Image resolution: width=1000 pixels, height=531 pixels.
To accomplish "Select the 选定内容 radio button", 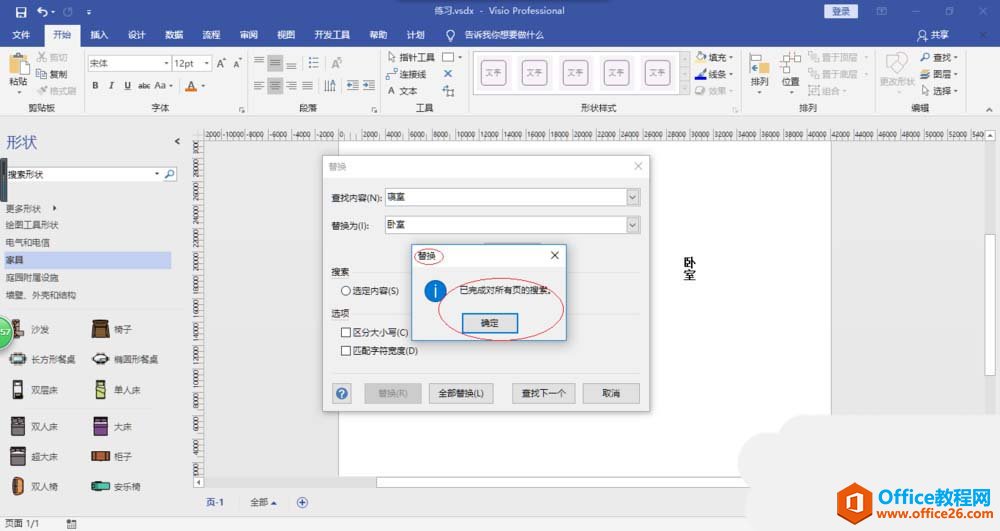I will pyautogui.click(x=346, y=291).
